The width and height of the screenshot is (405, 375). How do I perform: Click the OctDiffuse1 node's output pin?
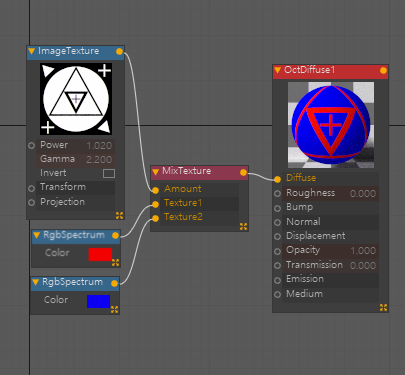pyautogui.click(x=383, y=70)
